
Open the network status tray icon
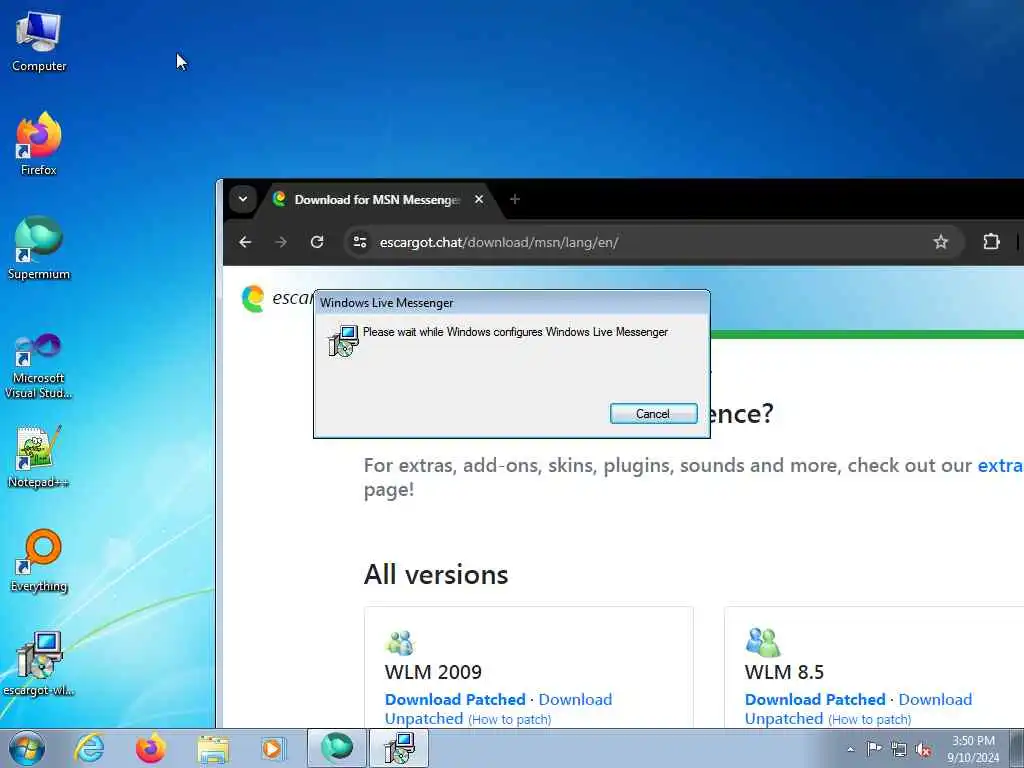899,749
